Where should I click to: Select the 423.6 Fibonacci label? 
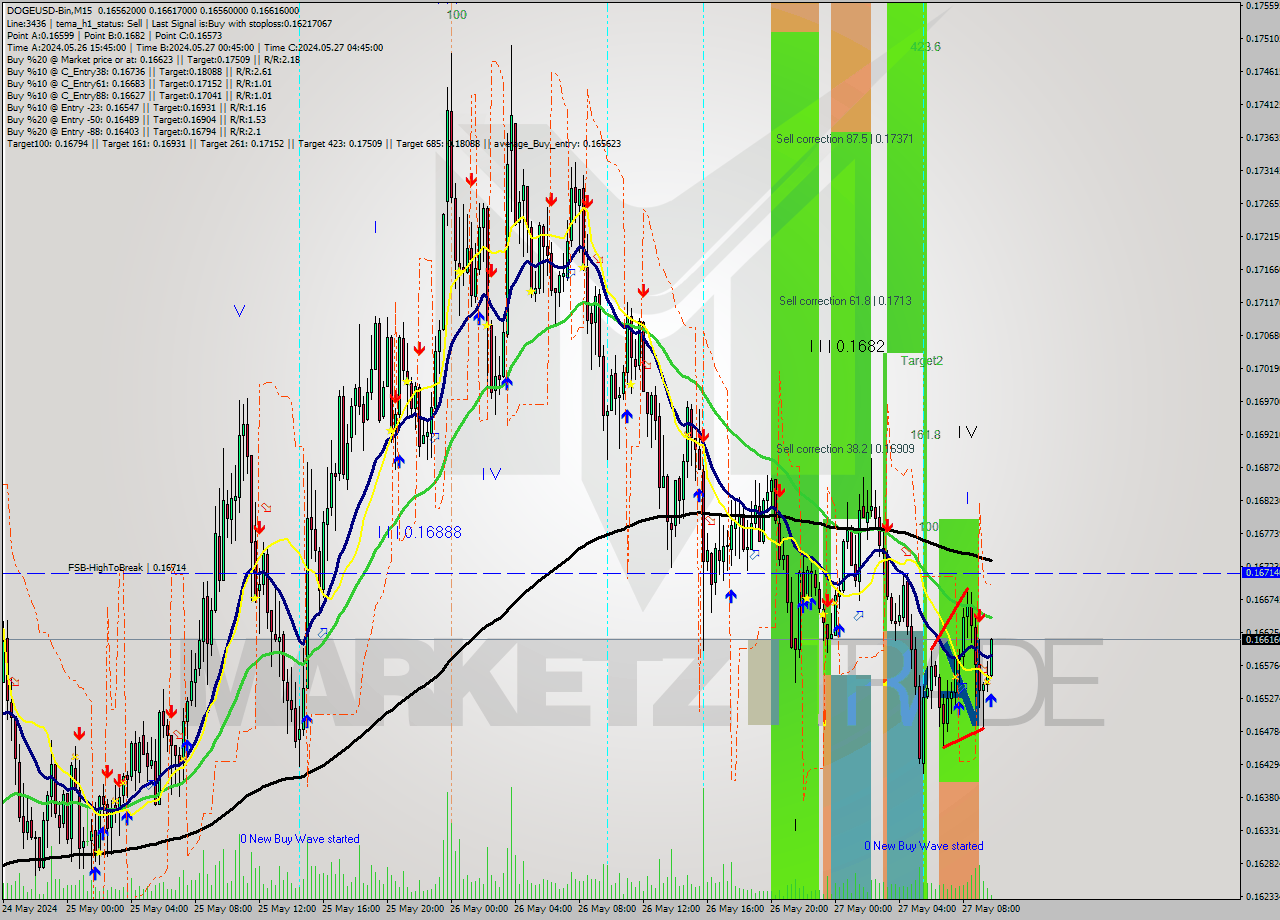click(925, 47)
